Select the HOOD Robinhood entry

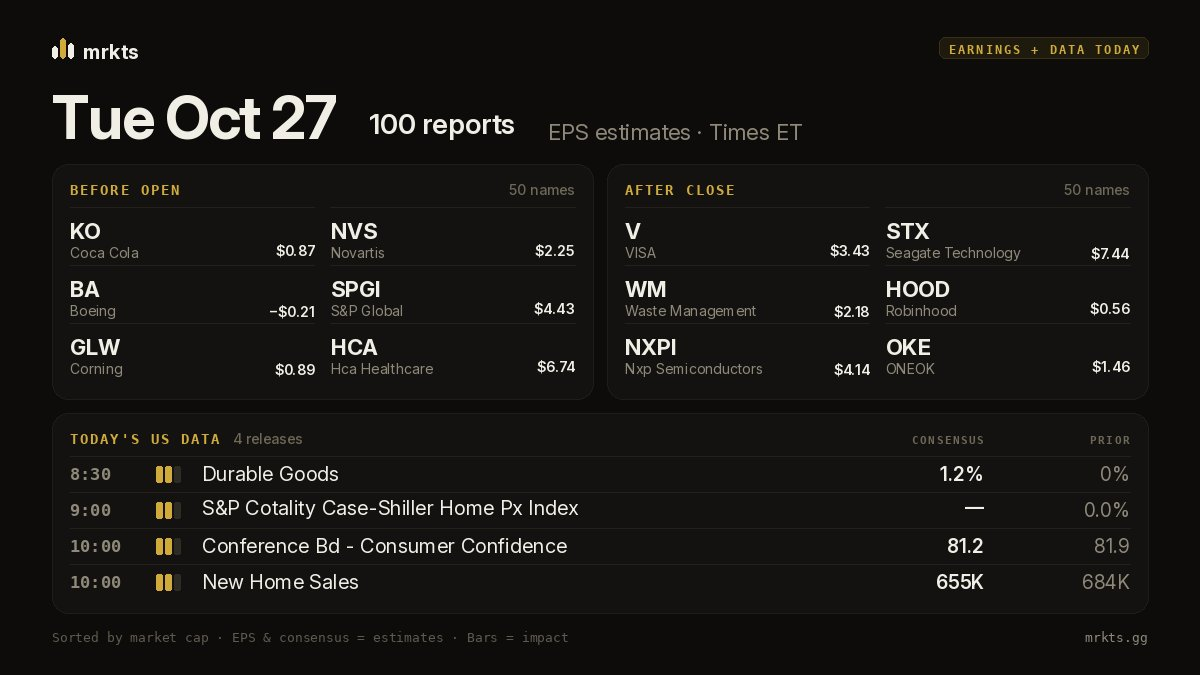(1008, 299)
